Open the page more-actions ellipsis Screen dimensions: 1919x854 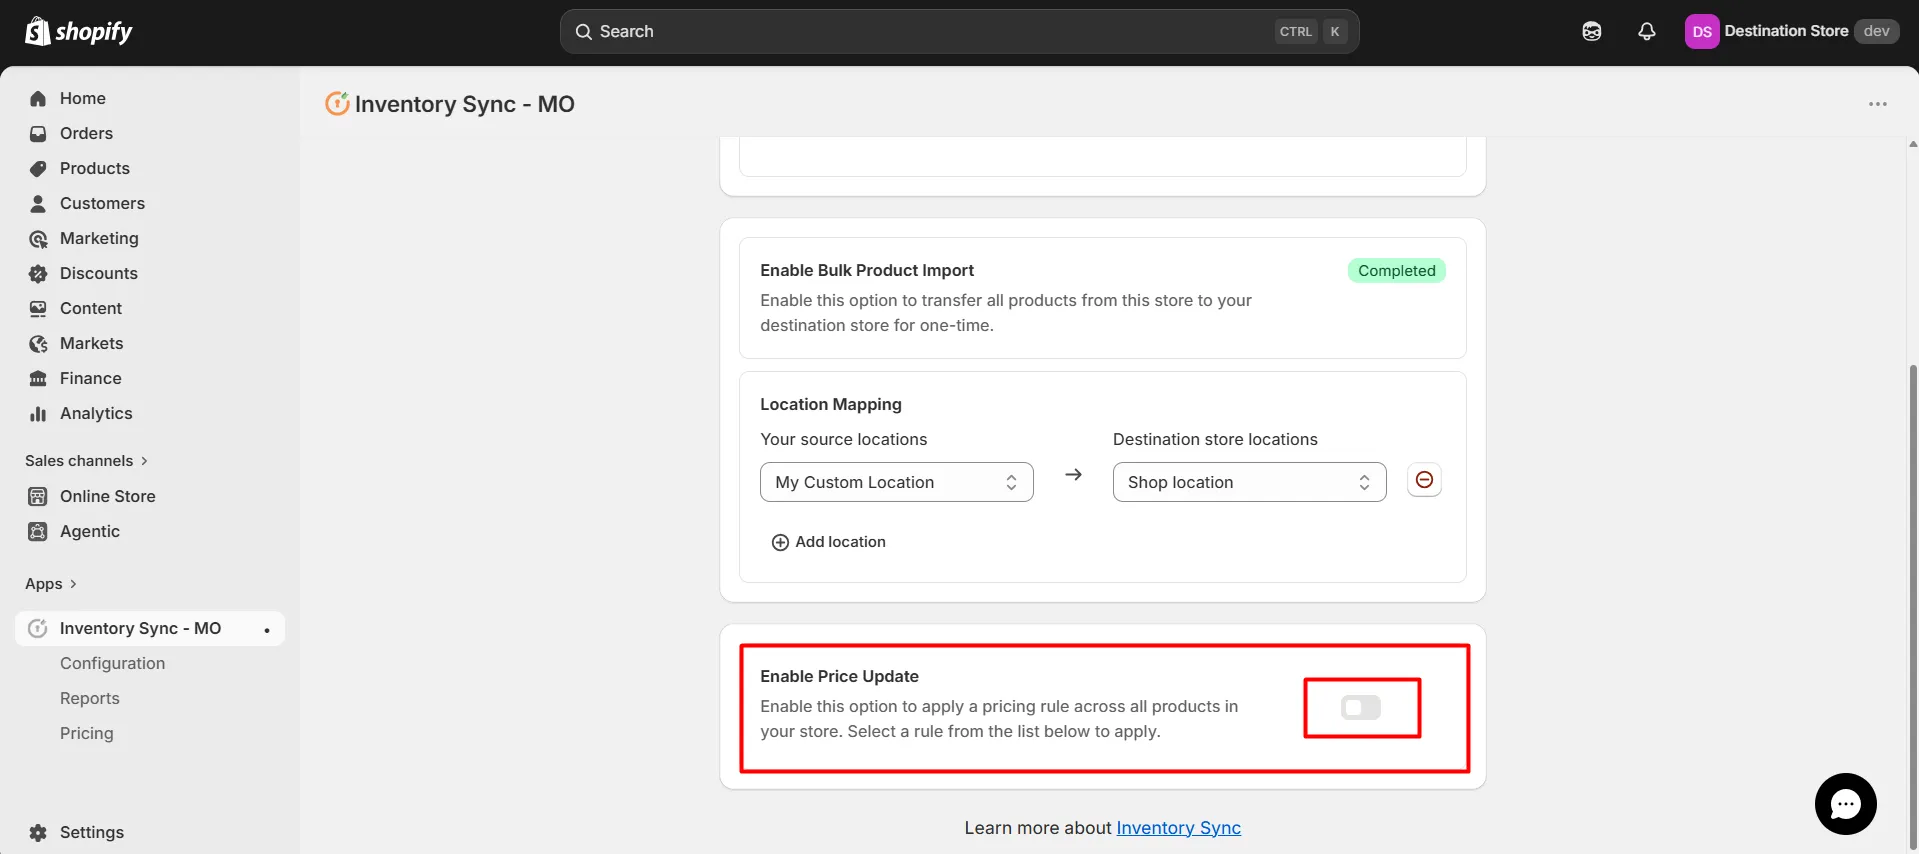[x=1878, y=104]
